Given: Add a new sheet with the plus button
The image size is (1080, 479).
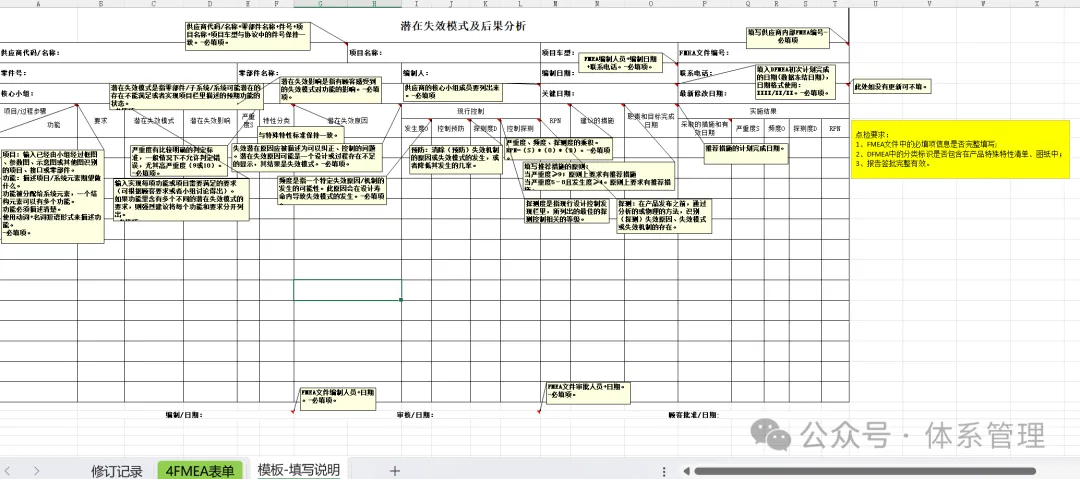Looking at the screenshot, I should click(x=394, y=471).
